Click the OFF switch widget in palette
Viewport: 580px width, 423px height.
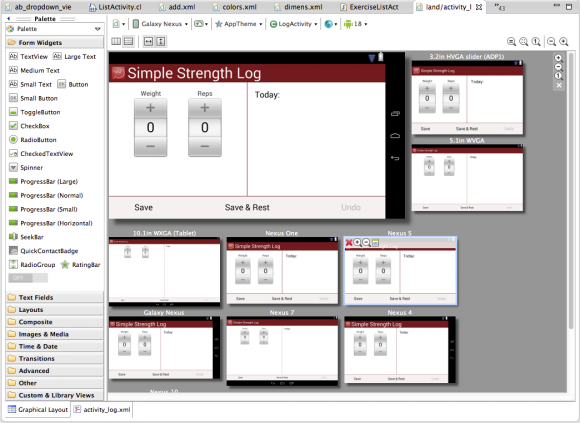tap(28, 278)
